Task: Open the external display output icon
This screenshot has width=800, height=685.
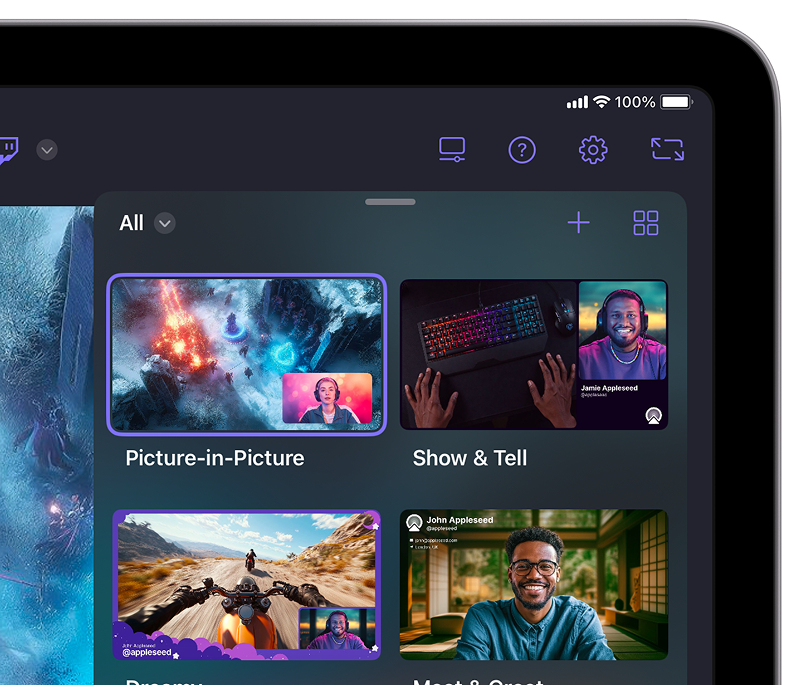Action: [452, 150]
